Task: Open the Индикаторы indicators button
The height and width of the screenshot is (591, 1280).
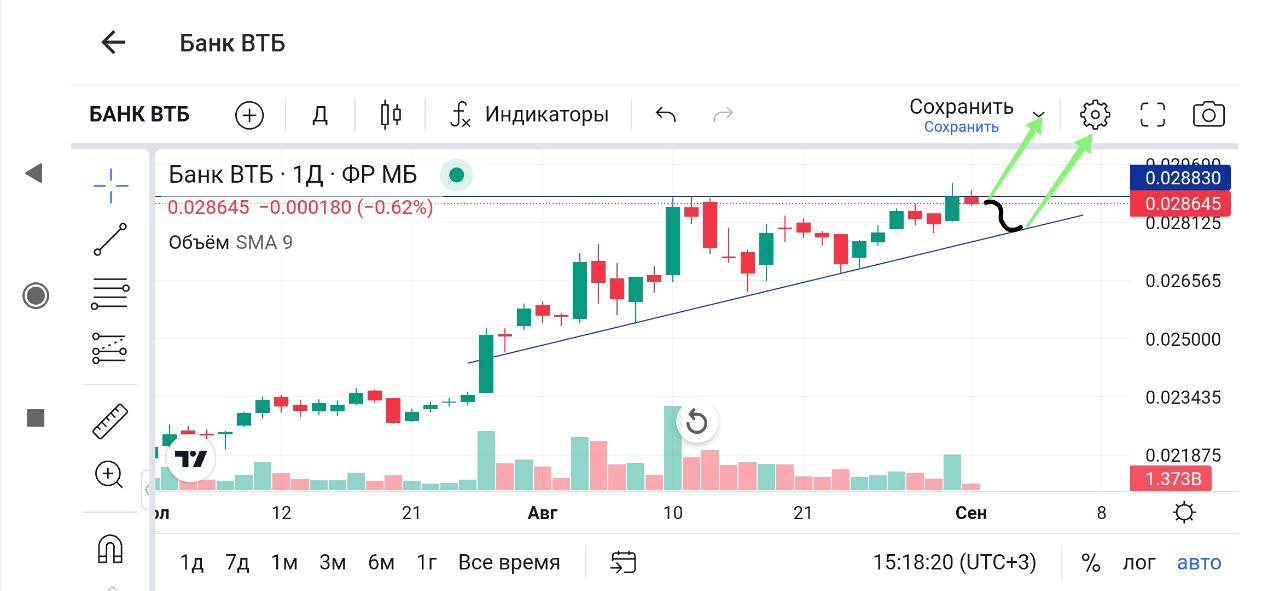Action: tap(530, 115)
